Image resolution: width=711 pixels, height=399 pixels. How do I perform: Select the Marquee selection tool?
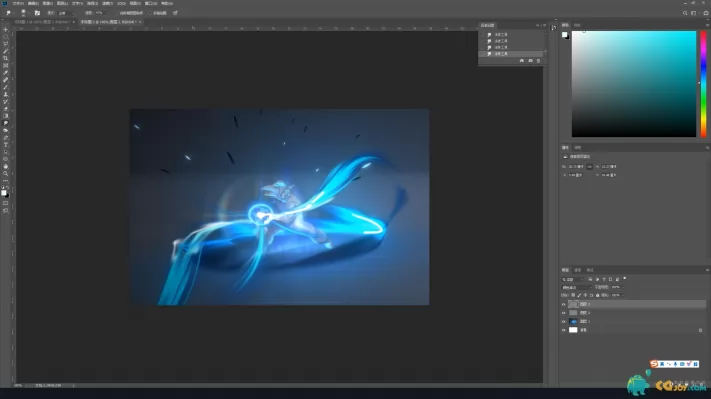tap(5, 37)
